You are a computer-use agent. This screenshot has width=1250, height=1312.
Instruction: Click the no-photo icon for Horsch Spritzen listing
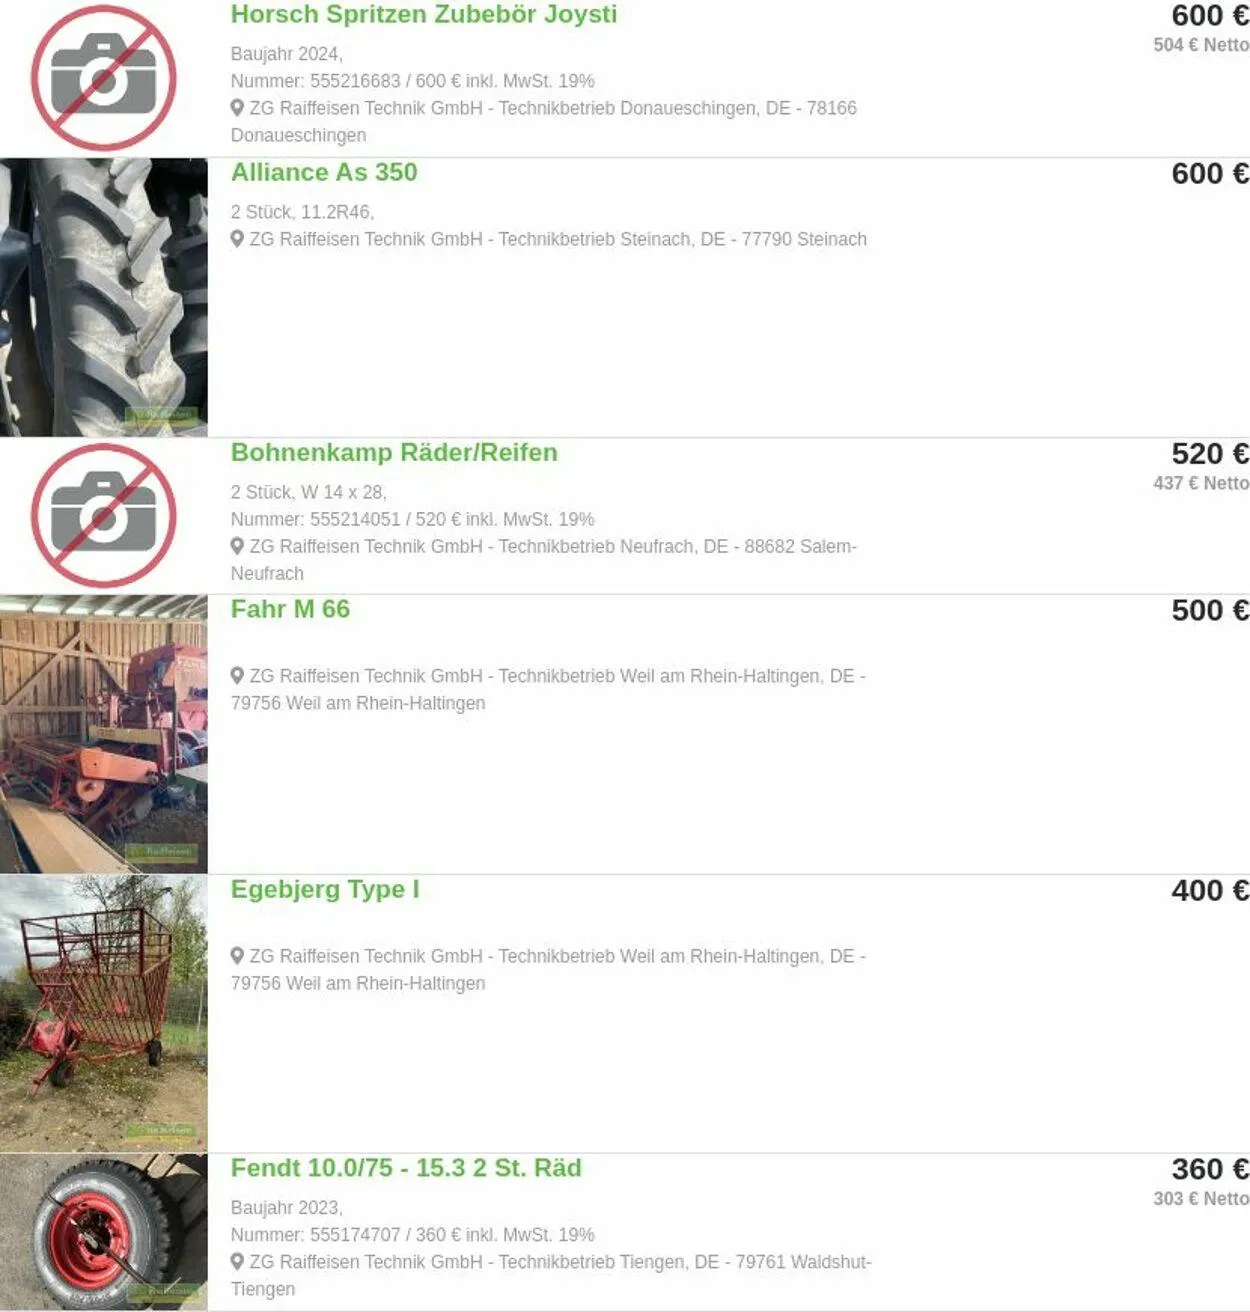(x=104, y=78)
